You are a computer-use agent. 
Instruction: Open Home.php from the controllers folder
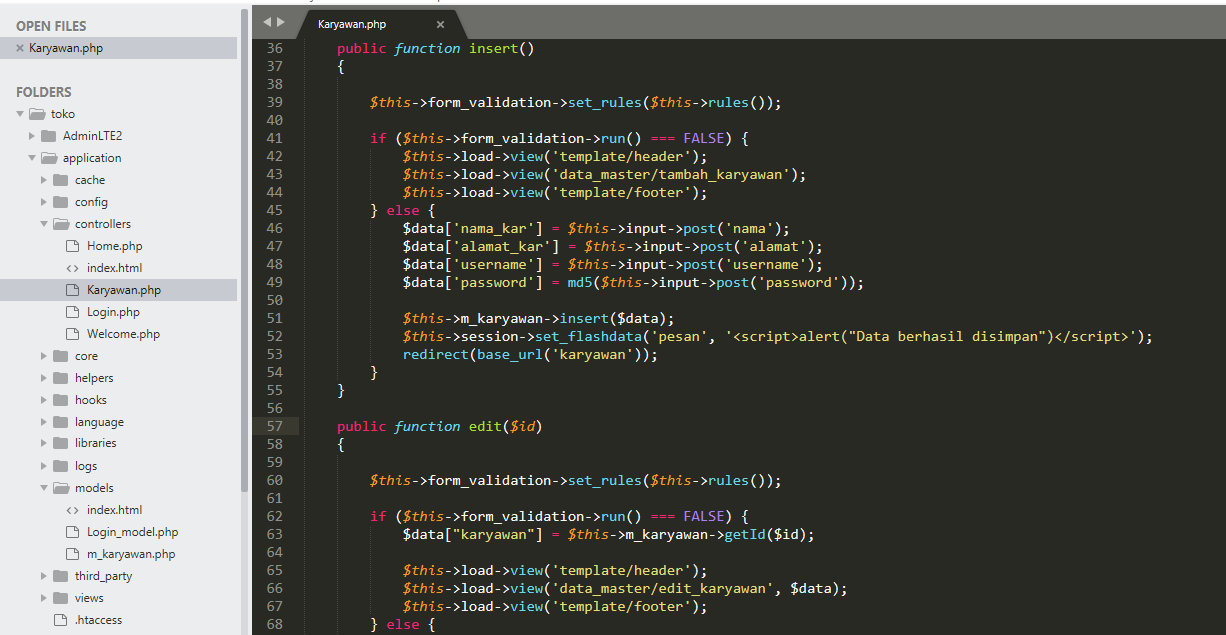[x=115, y=246]
